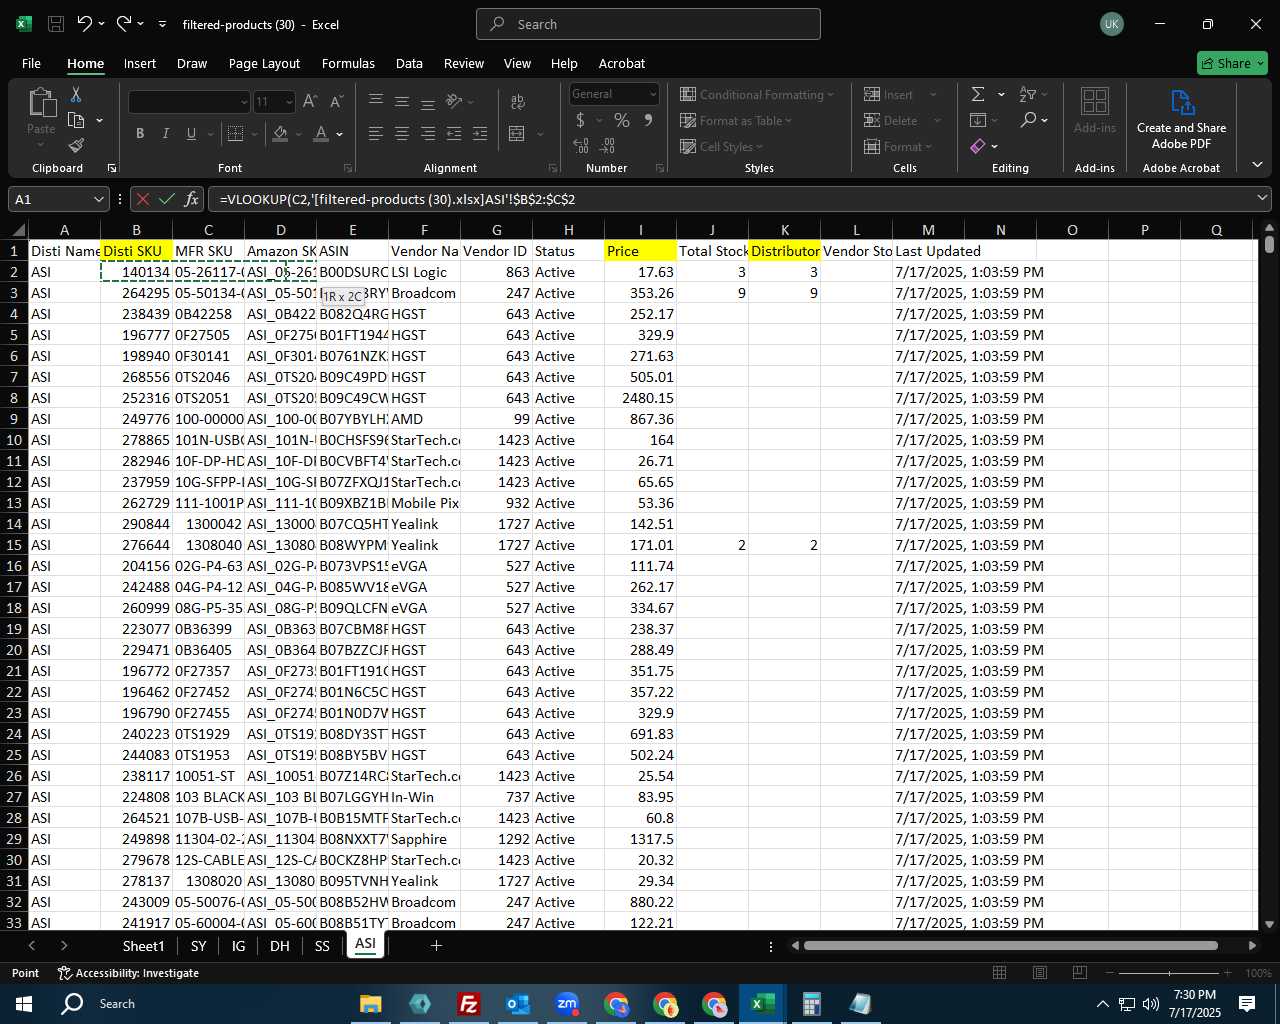The image size is (1280, 1024).
Task: Click the Increase Decimal icon
Action: [x=581, y=146]
